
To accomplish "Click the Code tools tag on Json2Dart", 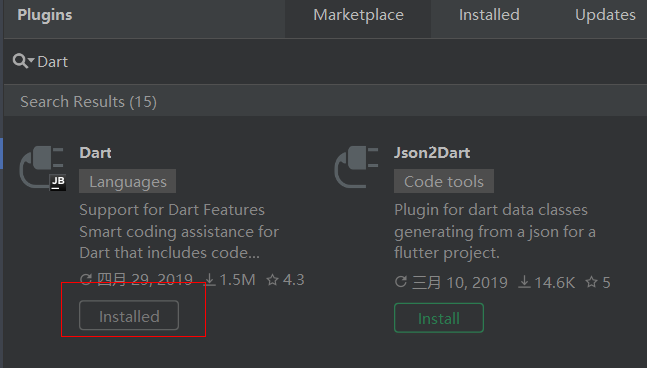I will [x=444, y=182].
